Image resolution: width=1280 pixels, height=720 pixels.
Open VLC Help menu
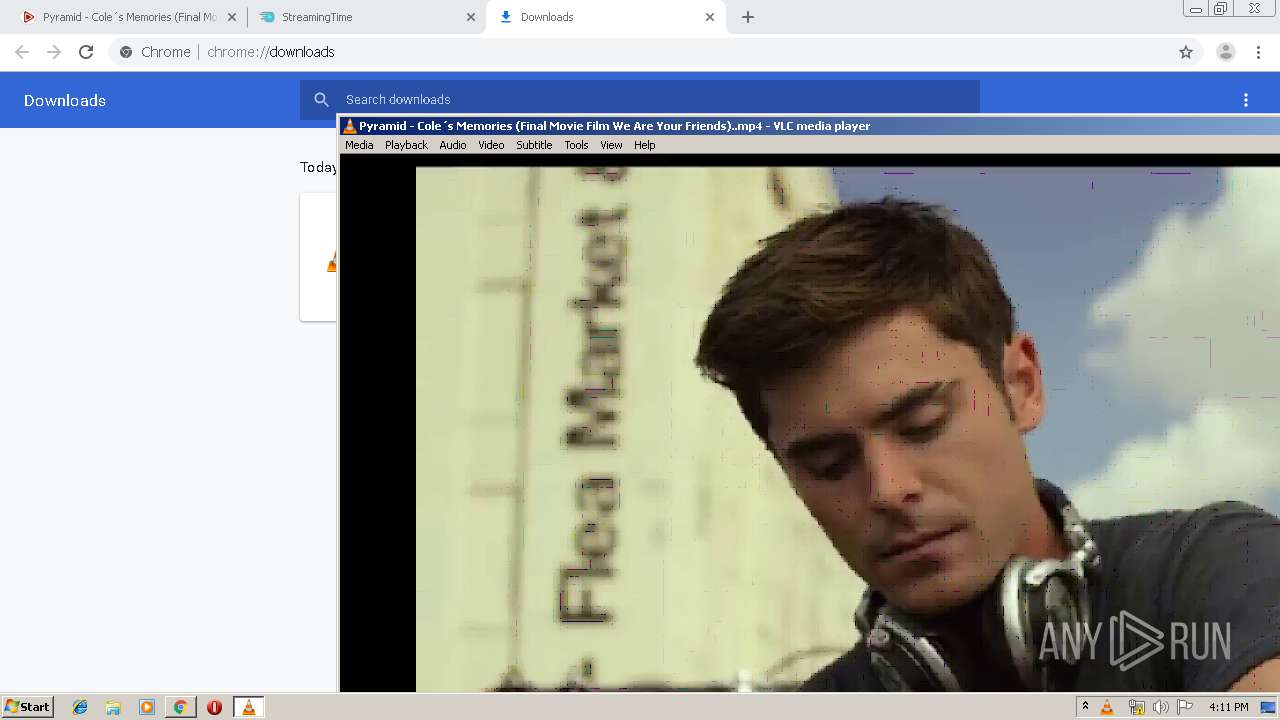tap(645, 145)
